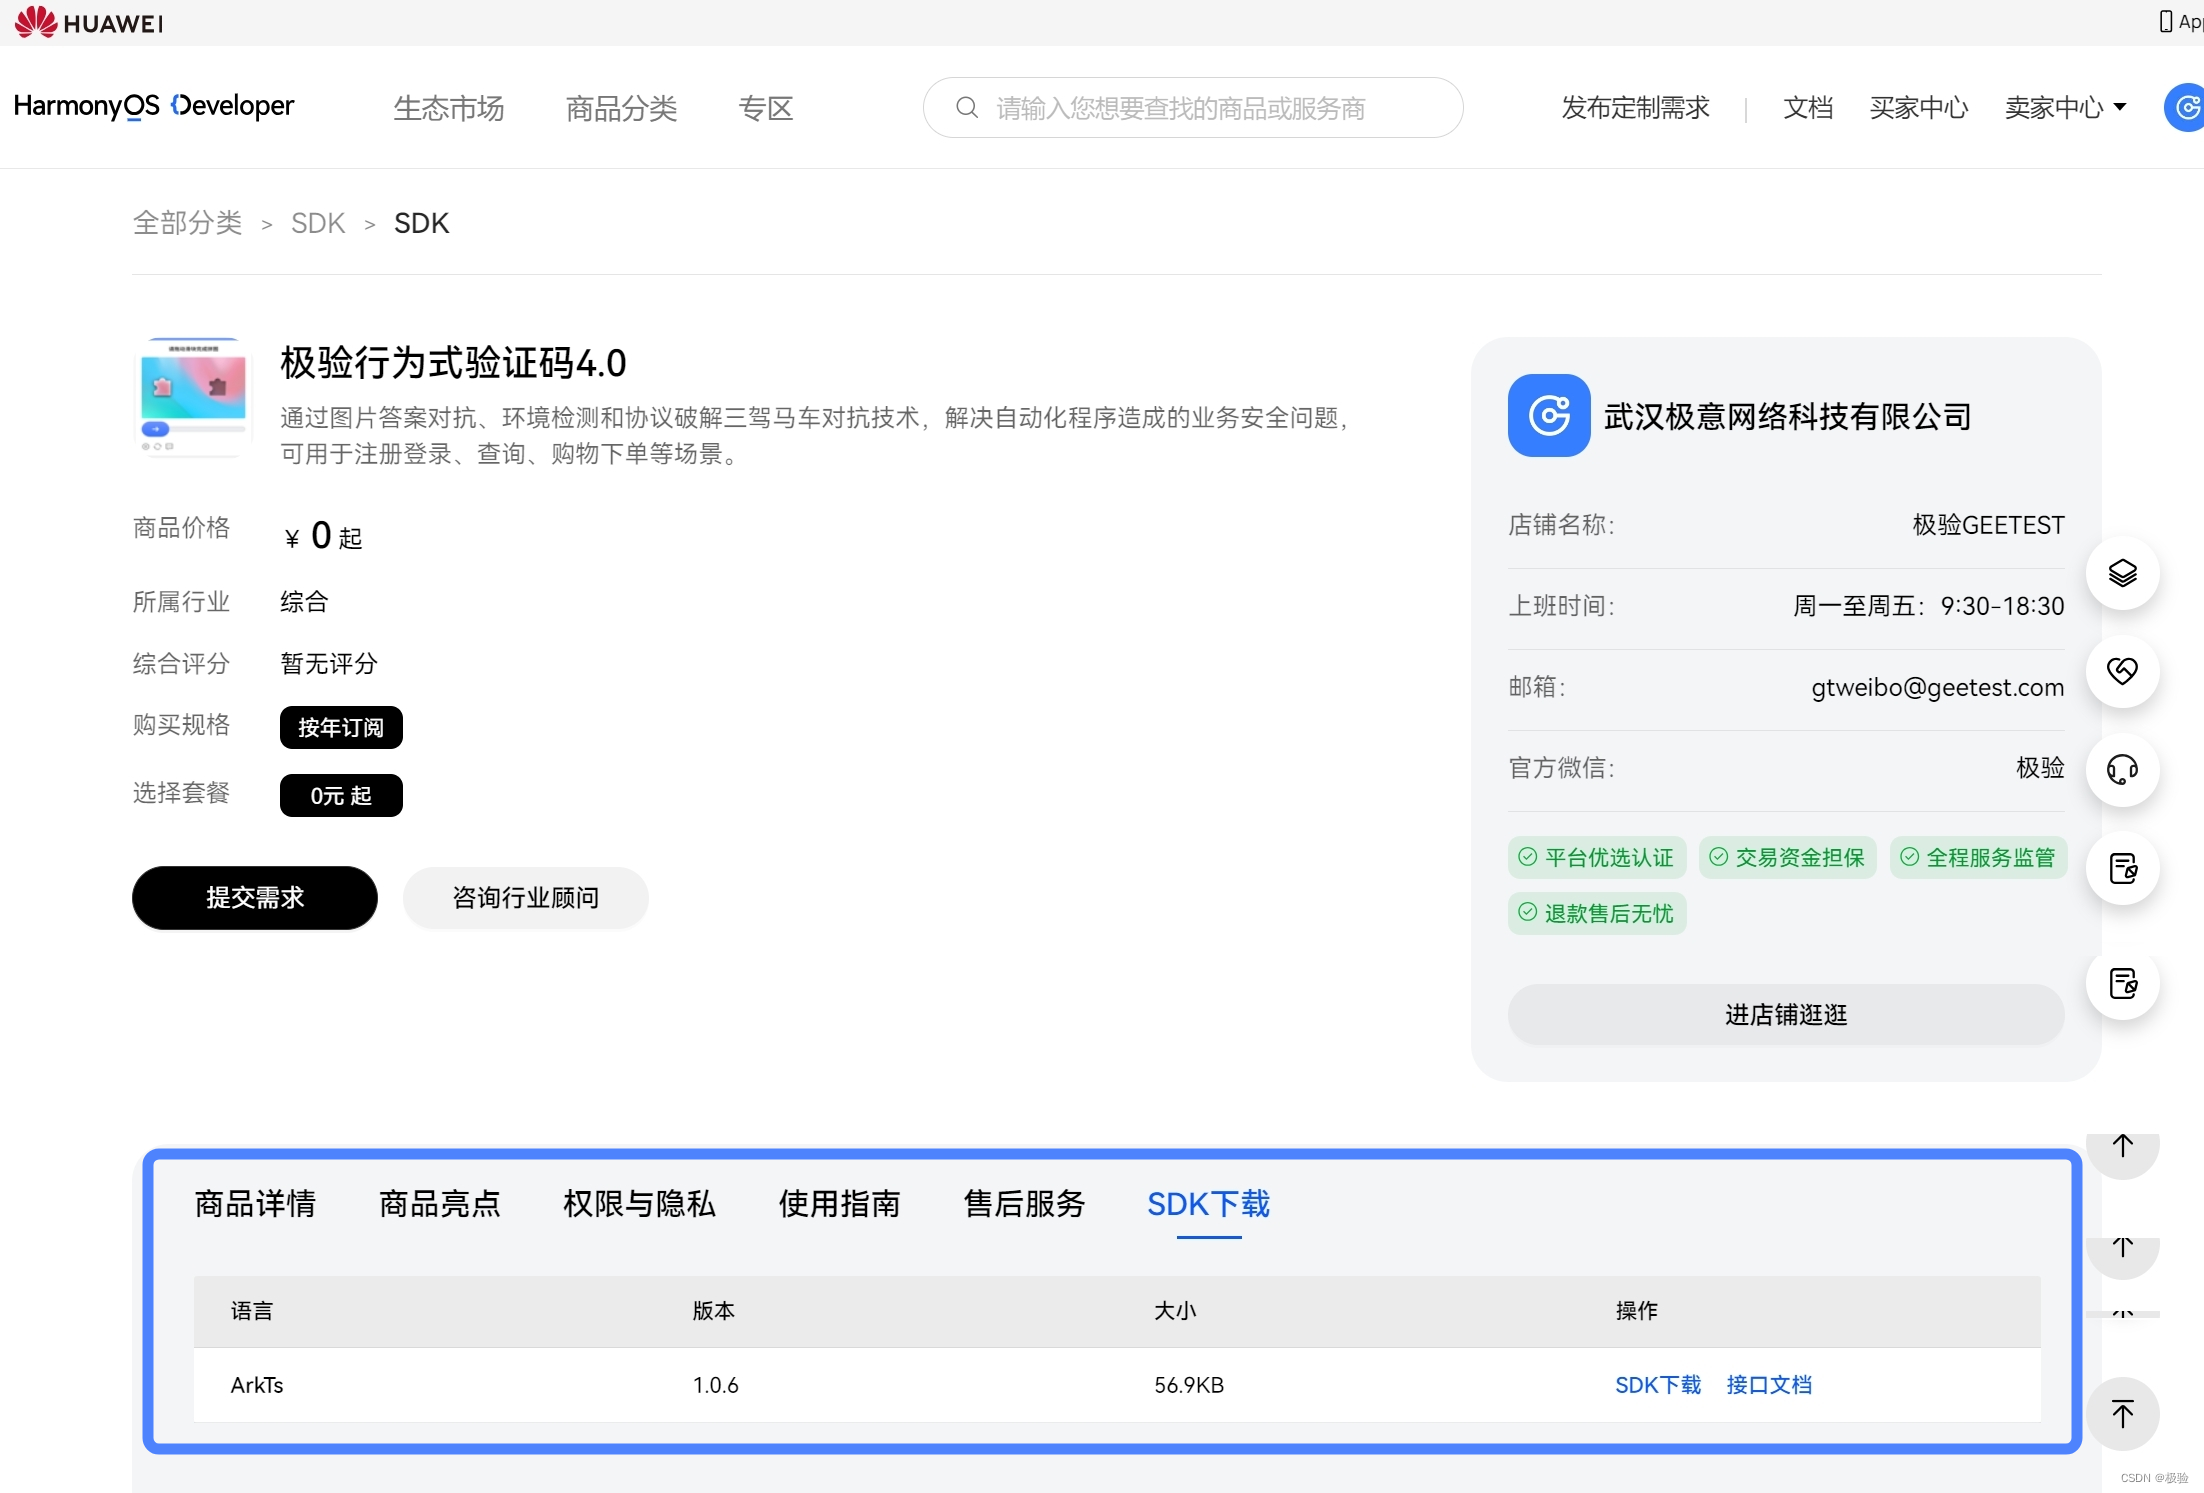This screenshot has width=2204, height=1493.
Task: Open customer service headset icon
Action: click(2122, 769)
